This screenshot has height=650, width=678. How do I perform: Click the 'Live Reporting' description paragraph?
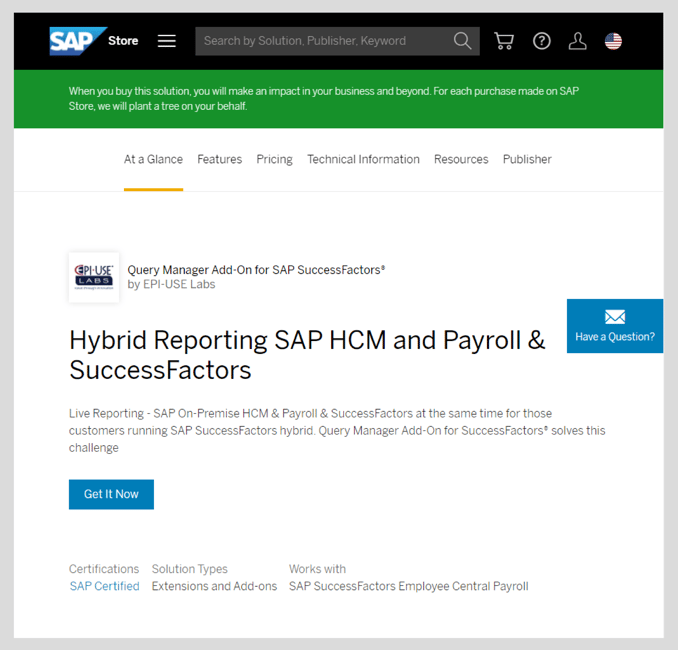click(x=337, y=430)
